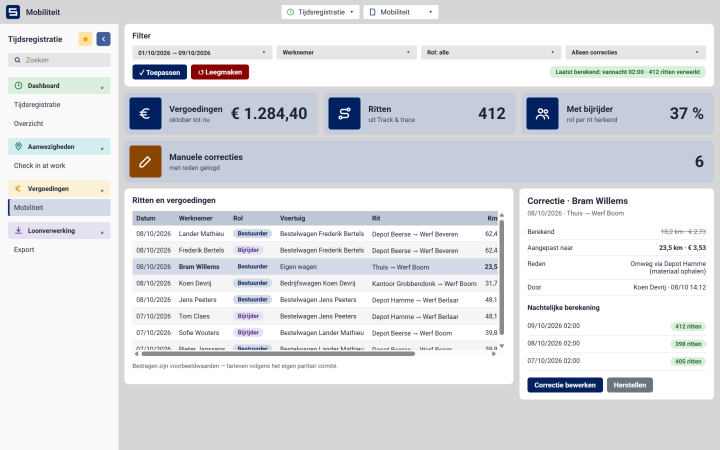Select Mobiliteit sidebar item

(x=59, y=208)
